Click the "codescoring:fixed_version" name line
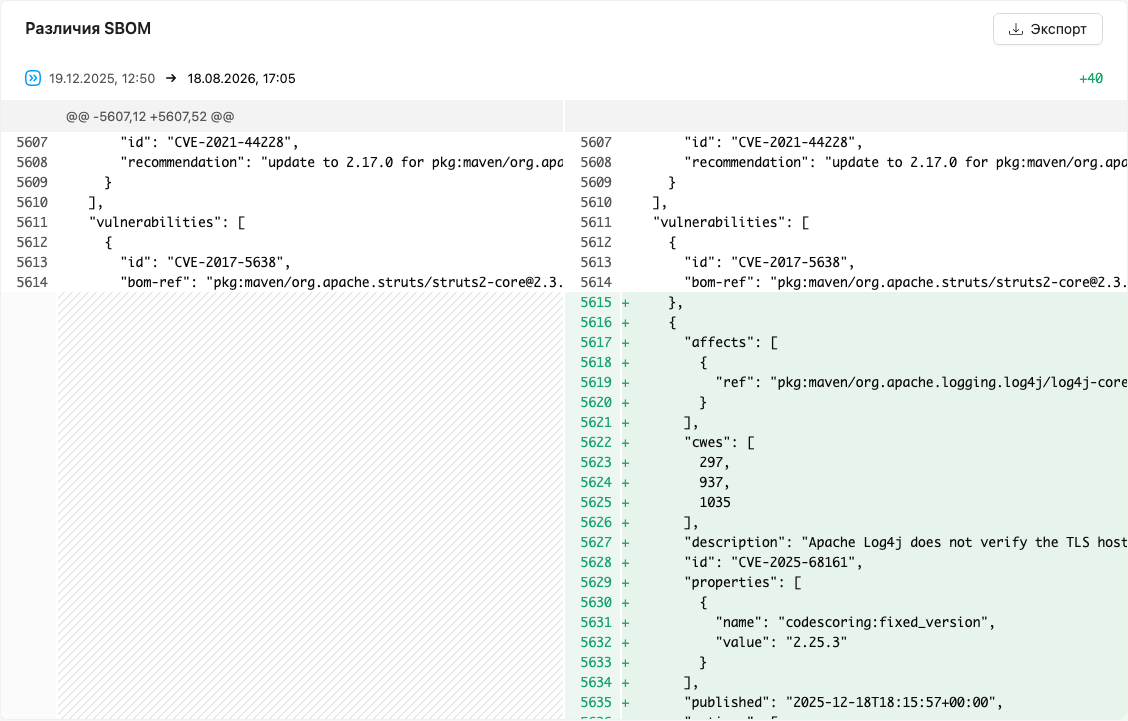Screen dimensions: 1128x721 click(855, 622)
